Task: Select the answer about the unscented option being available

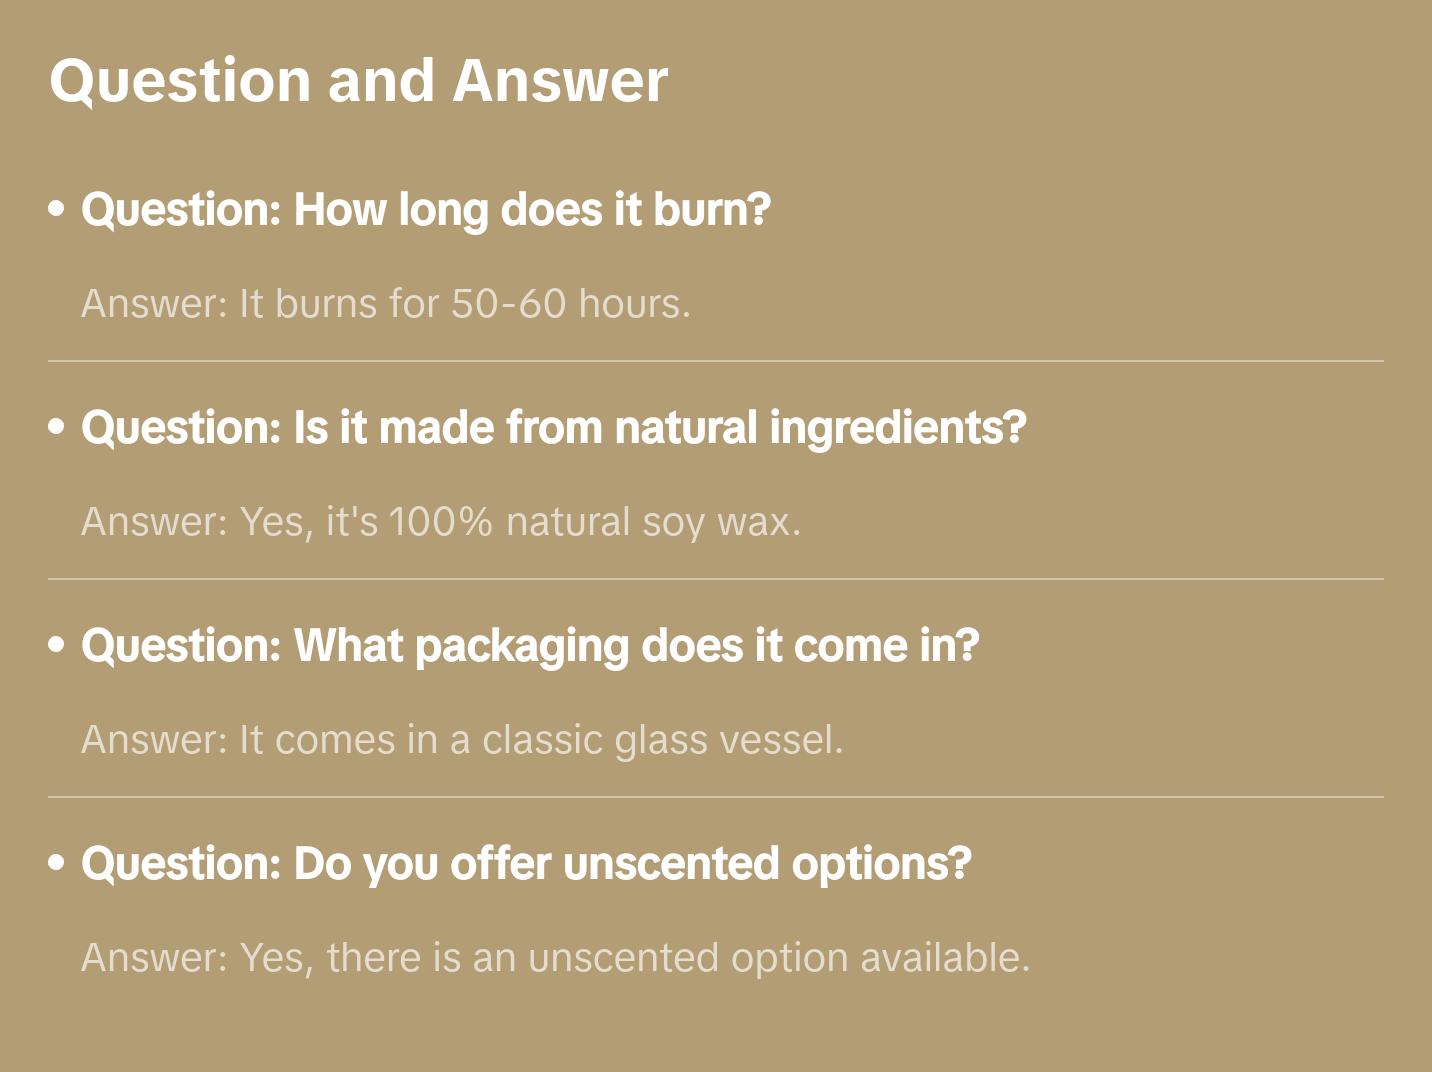Action: tap(555, 958)
